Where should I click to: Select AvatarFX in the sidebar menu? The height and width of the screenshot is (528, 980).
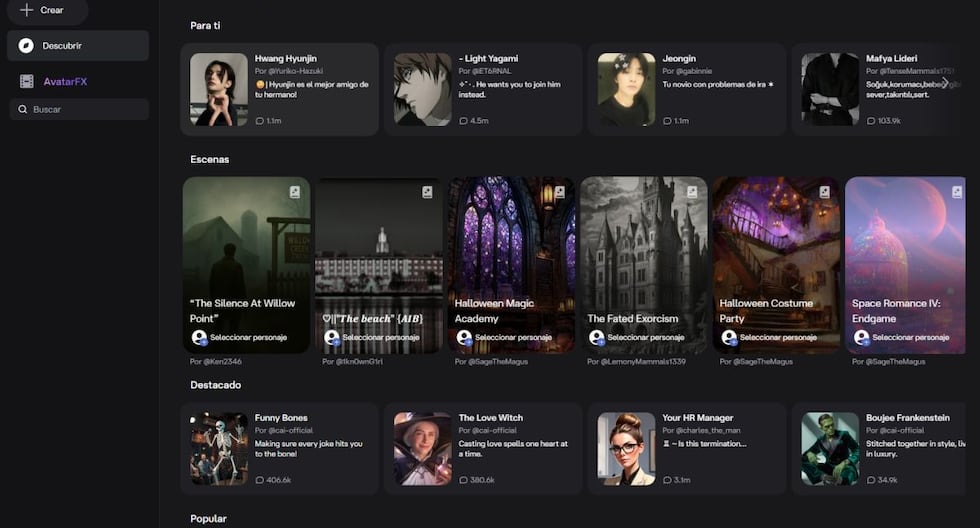click(65, 81)
